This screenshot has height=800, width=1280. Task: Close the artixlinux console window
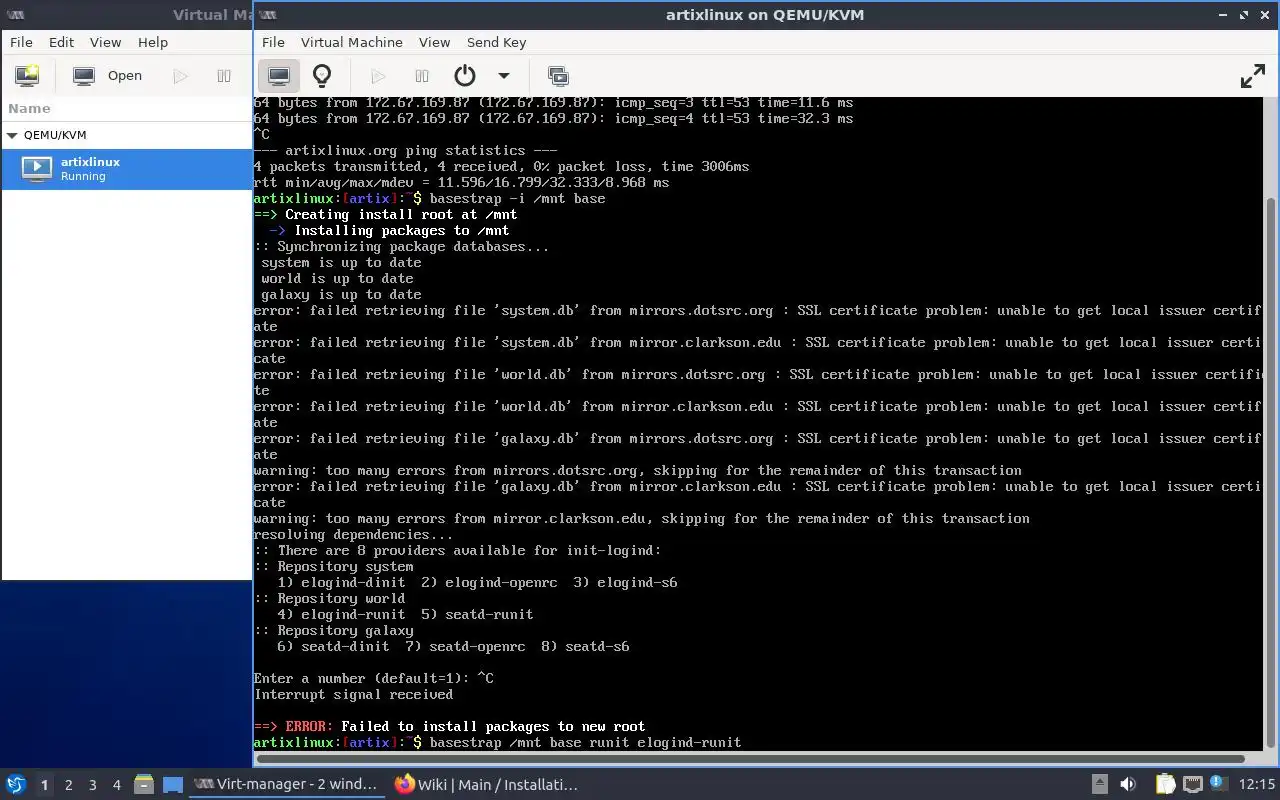point(1265,15)
